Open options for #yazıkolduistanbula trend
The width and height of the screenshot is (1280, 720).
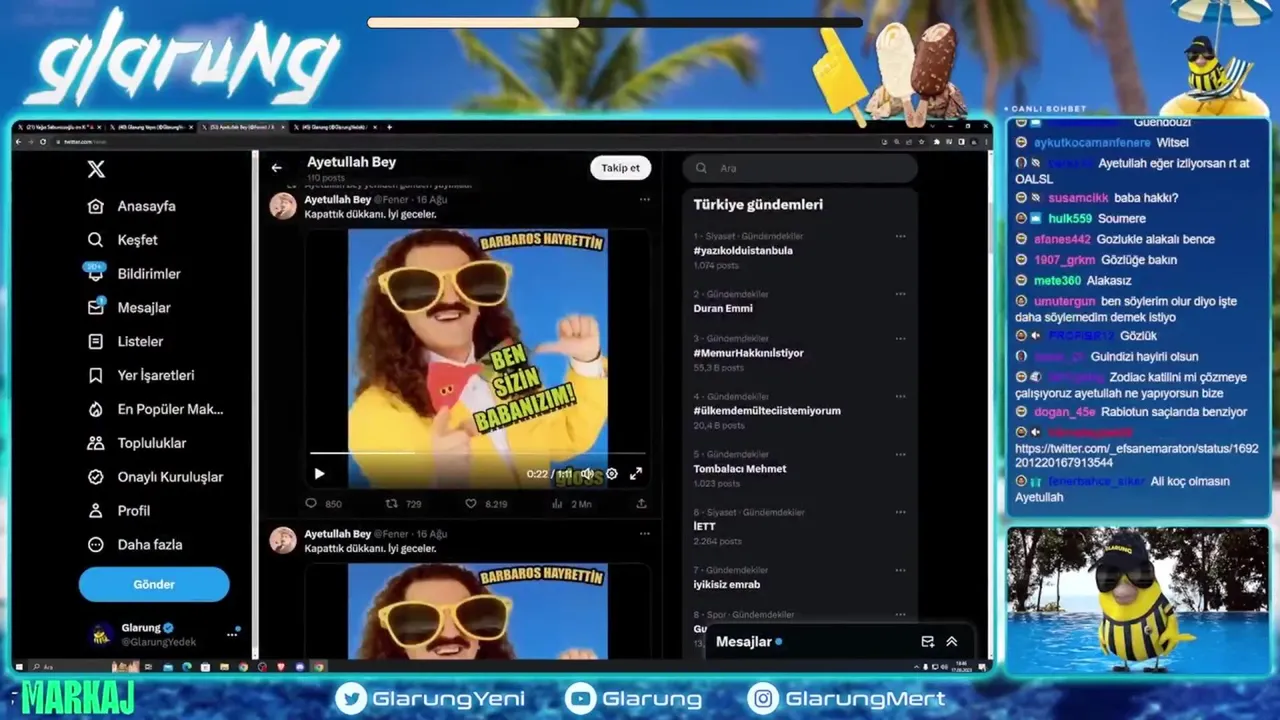[901, 237]
